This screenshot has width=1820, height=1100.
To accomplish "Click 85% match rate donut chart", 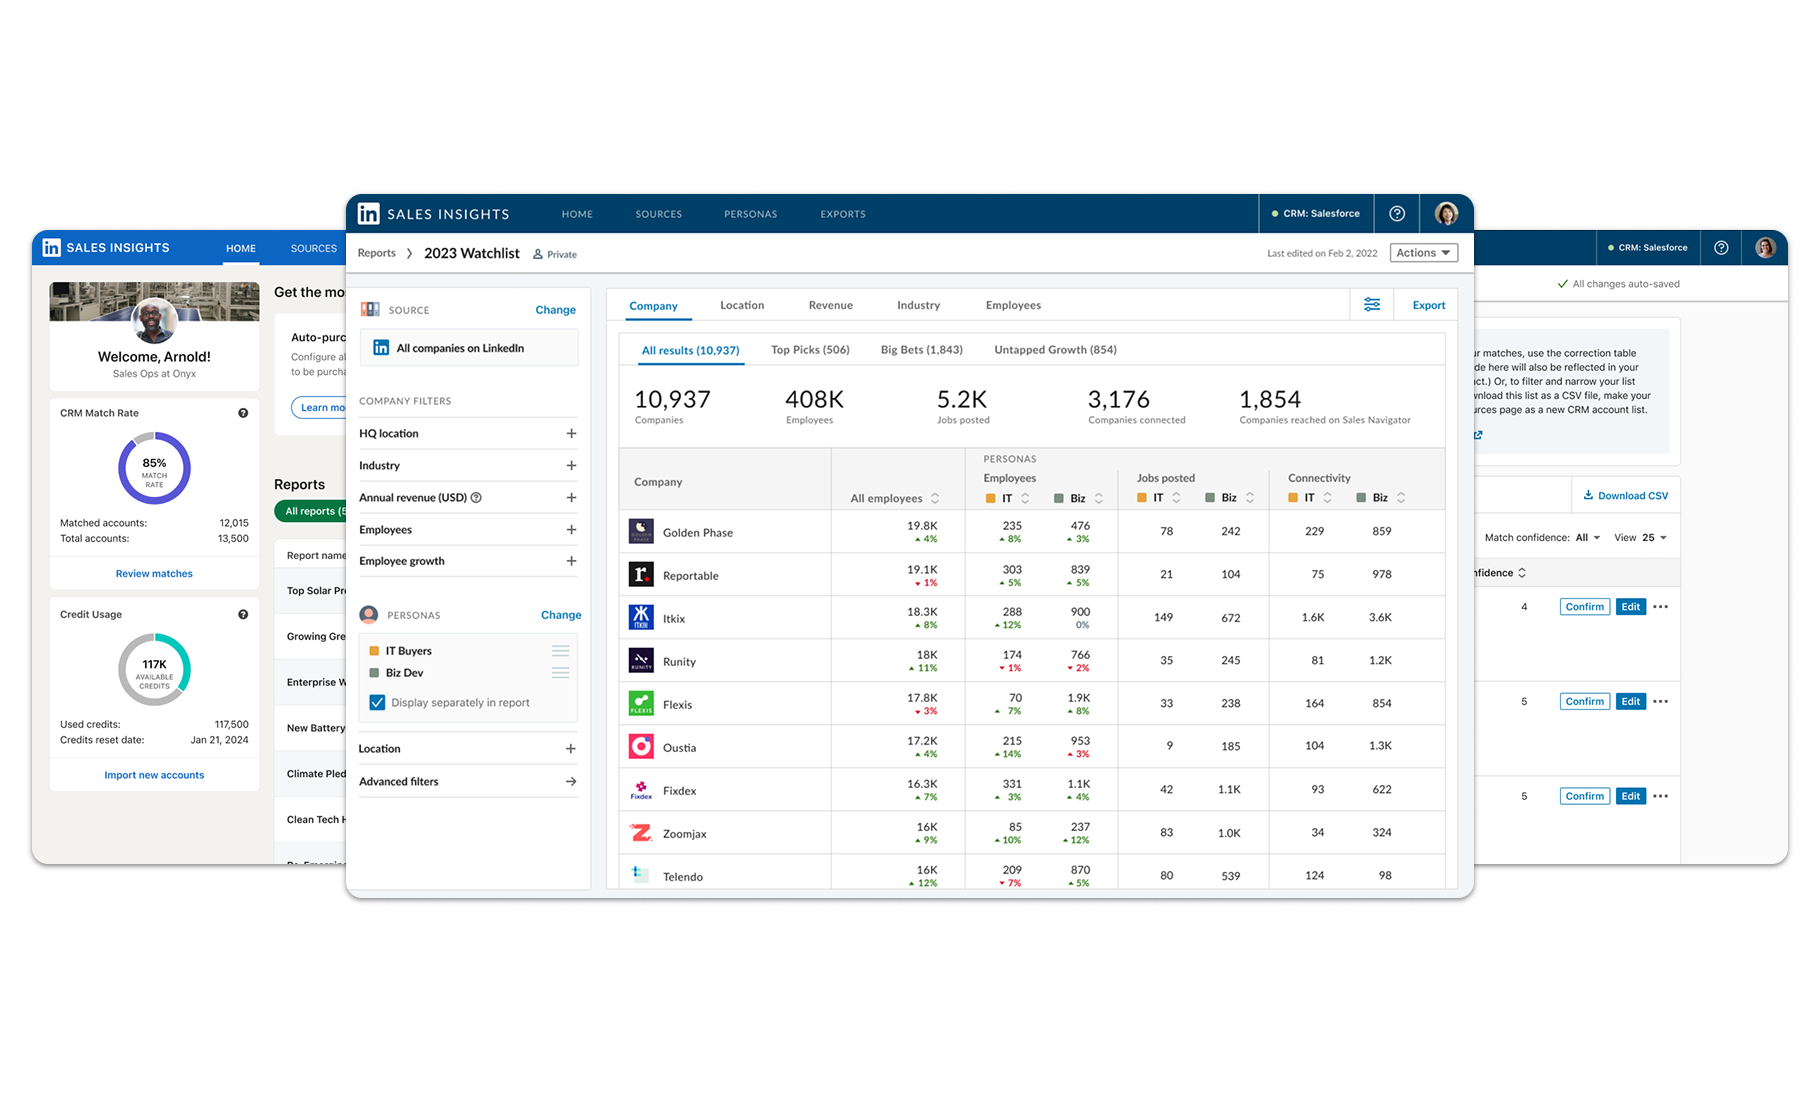I will click(x=154, y=468).
